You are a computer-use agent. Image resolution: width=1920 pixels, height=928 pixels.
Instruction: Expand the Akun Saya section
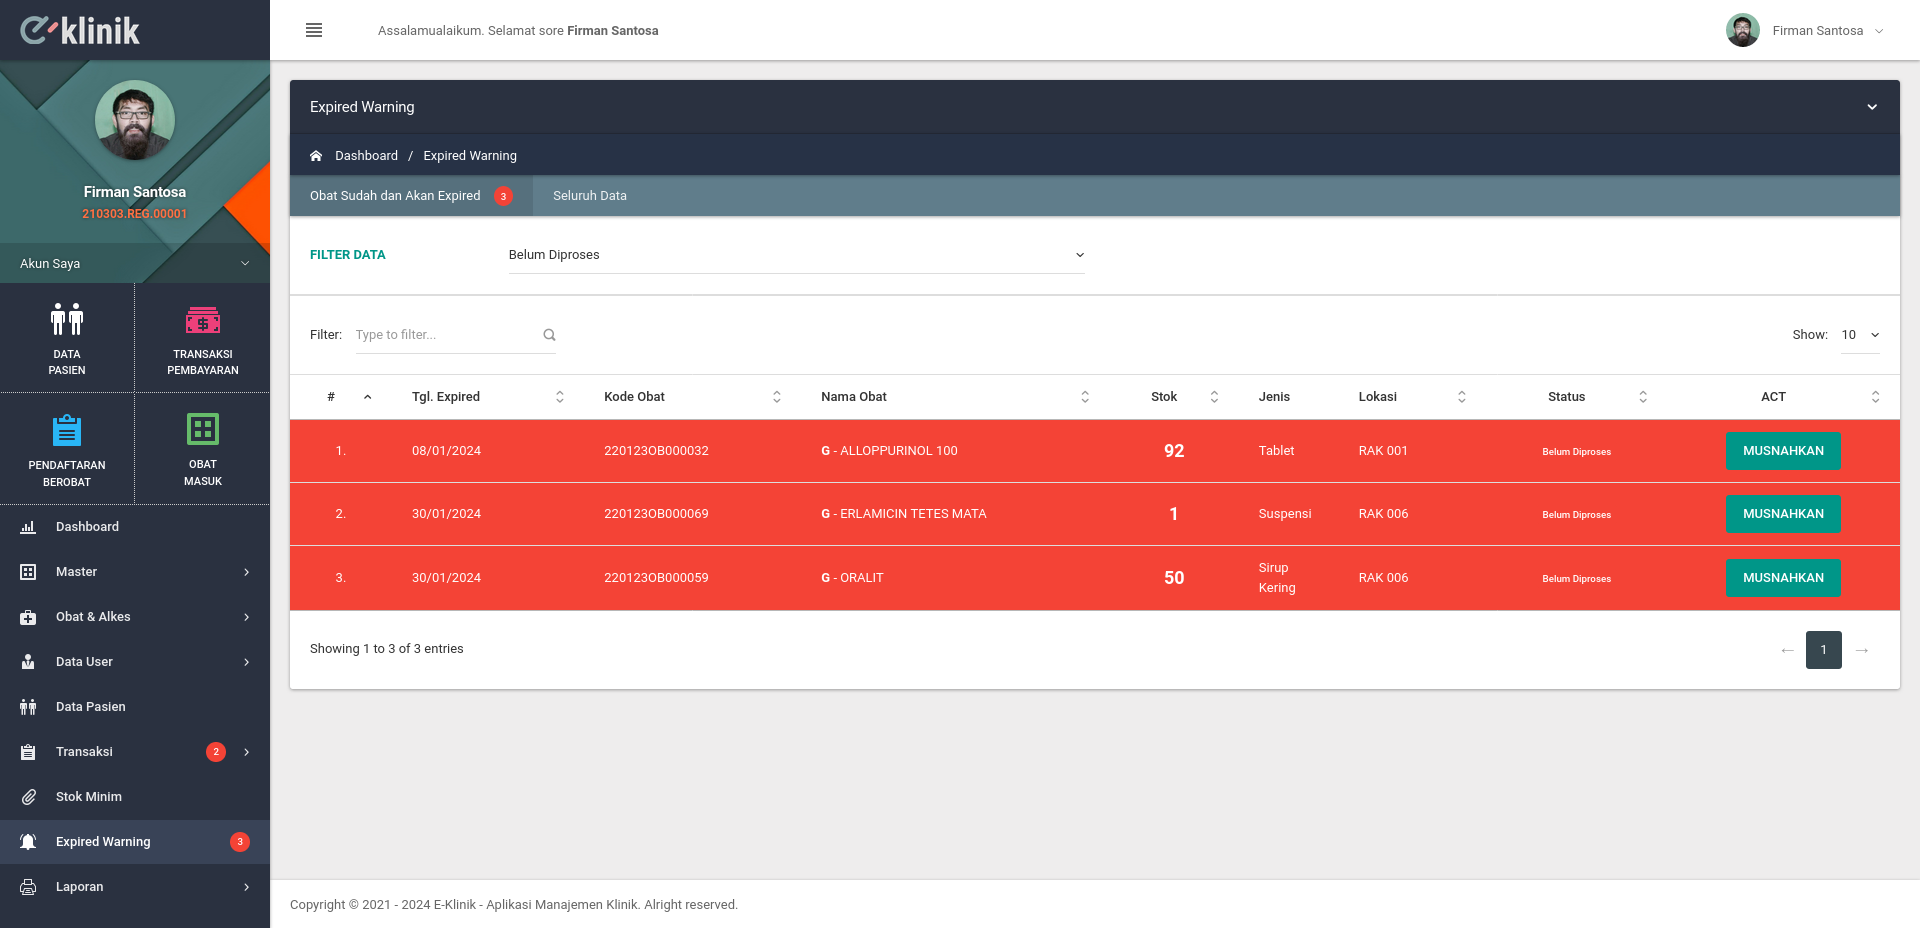135,263
